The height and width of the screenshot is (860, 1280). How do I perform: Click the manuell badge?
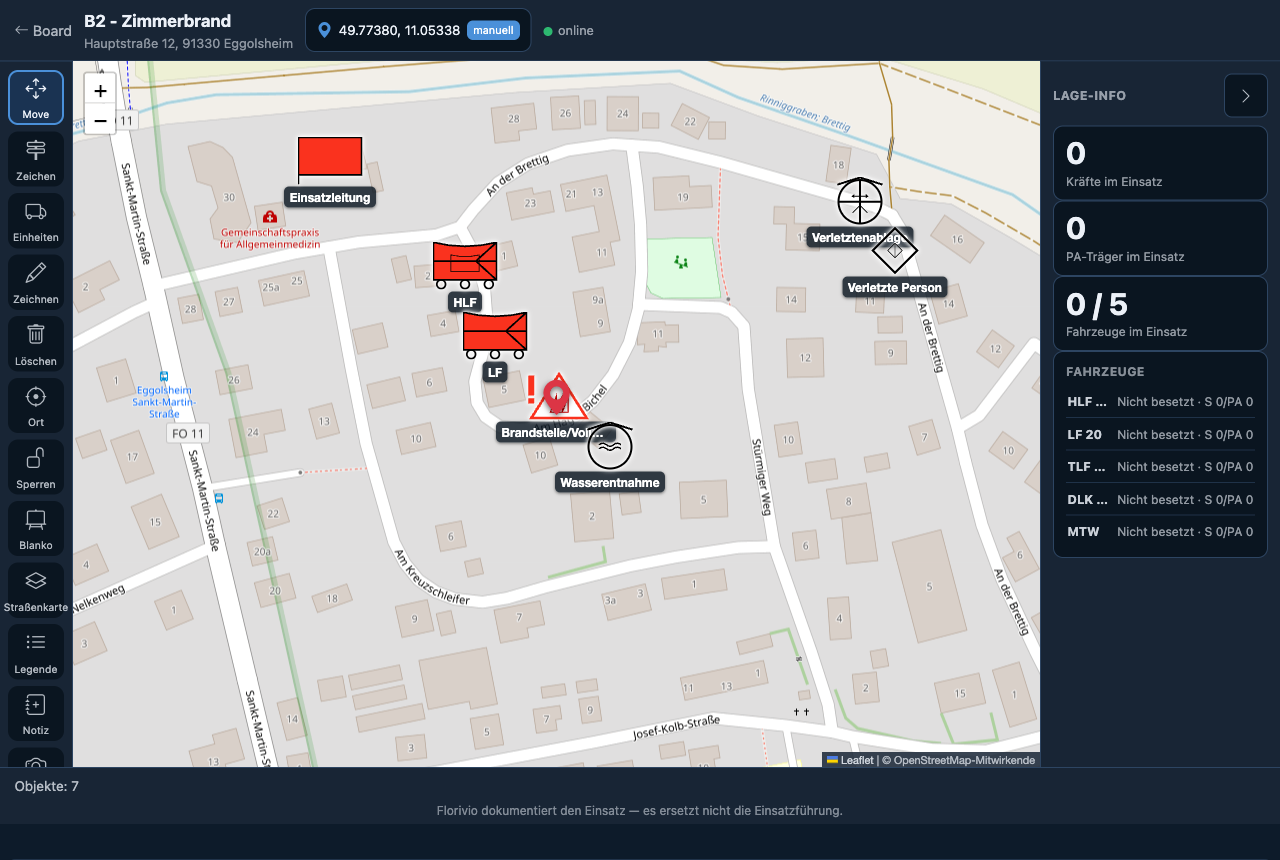(493, 30)
